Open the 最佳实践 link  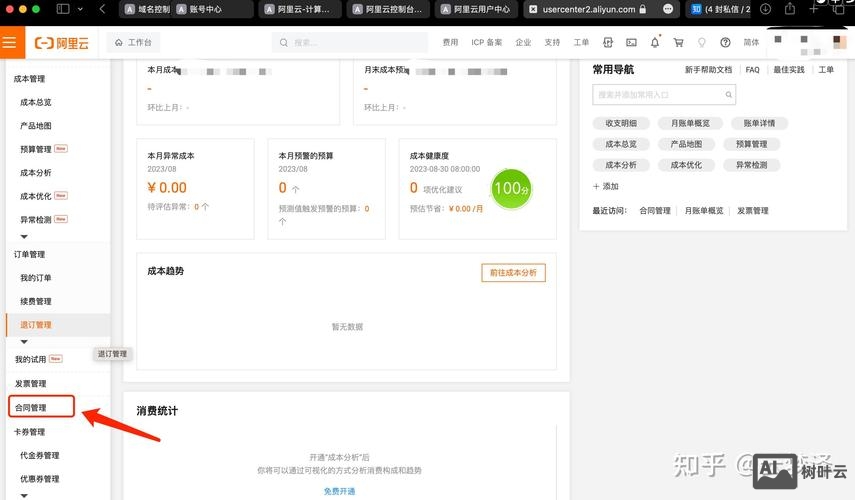[x=788, y=70]
